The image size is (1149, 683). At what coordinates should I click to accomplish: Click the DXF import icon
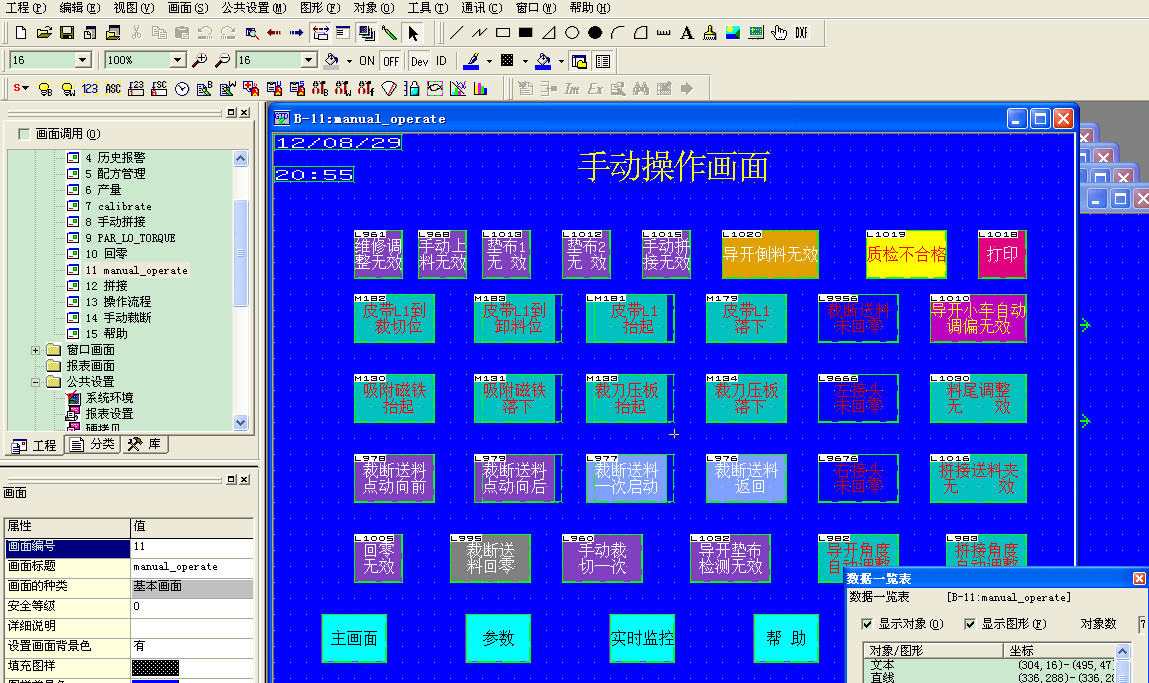click(801, 33)
